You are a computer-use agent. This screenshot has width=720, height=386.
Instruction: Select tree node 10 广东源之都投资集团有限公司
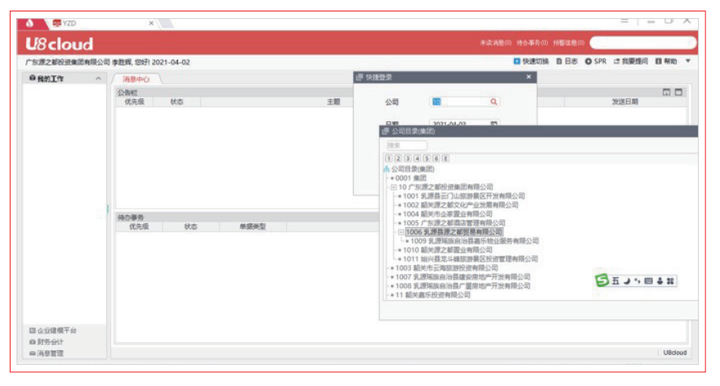tap(445, 187)
